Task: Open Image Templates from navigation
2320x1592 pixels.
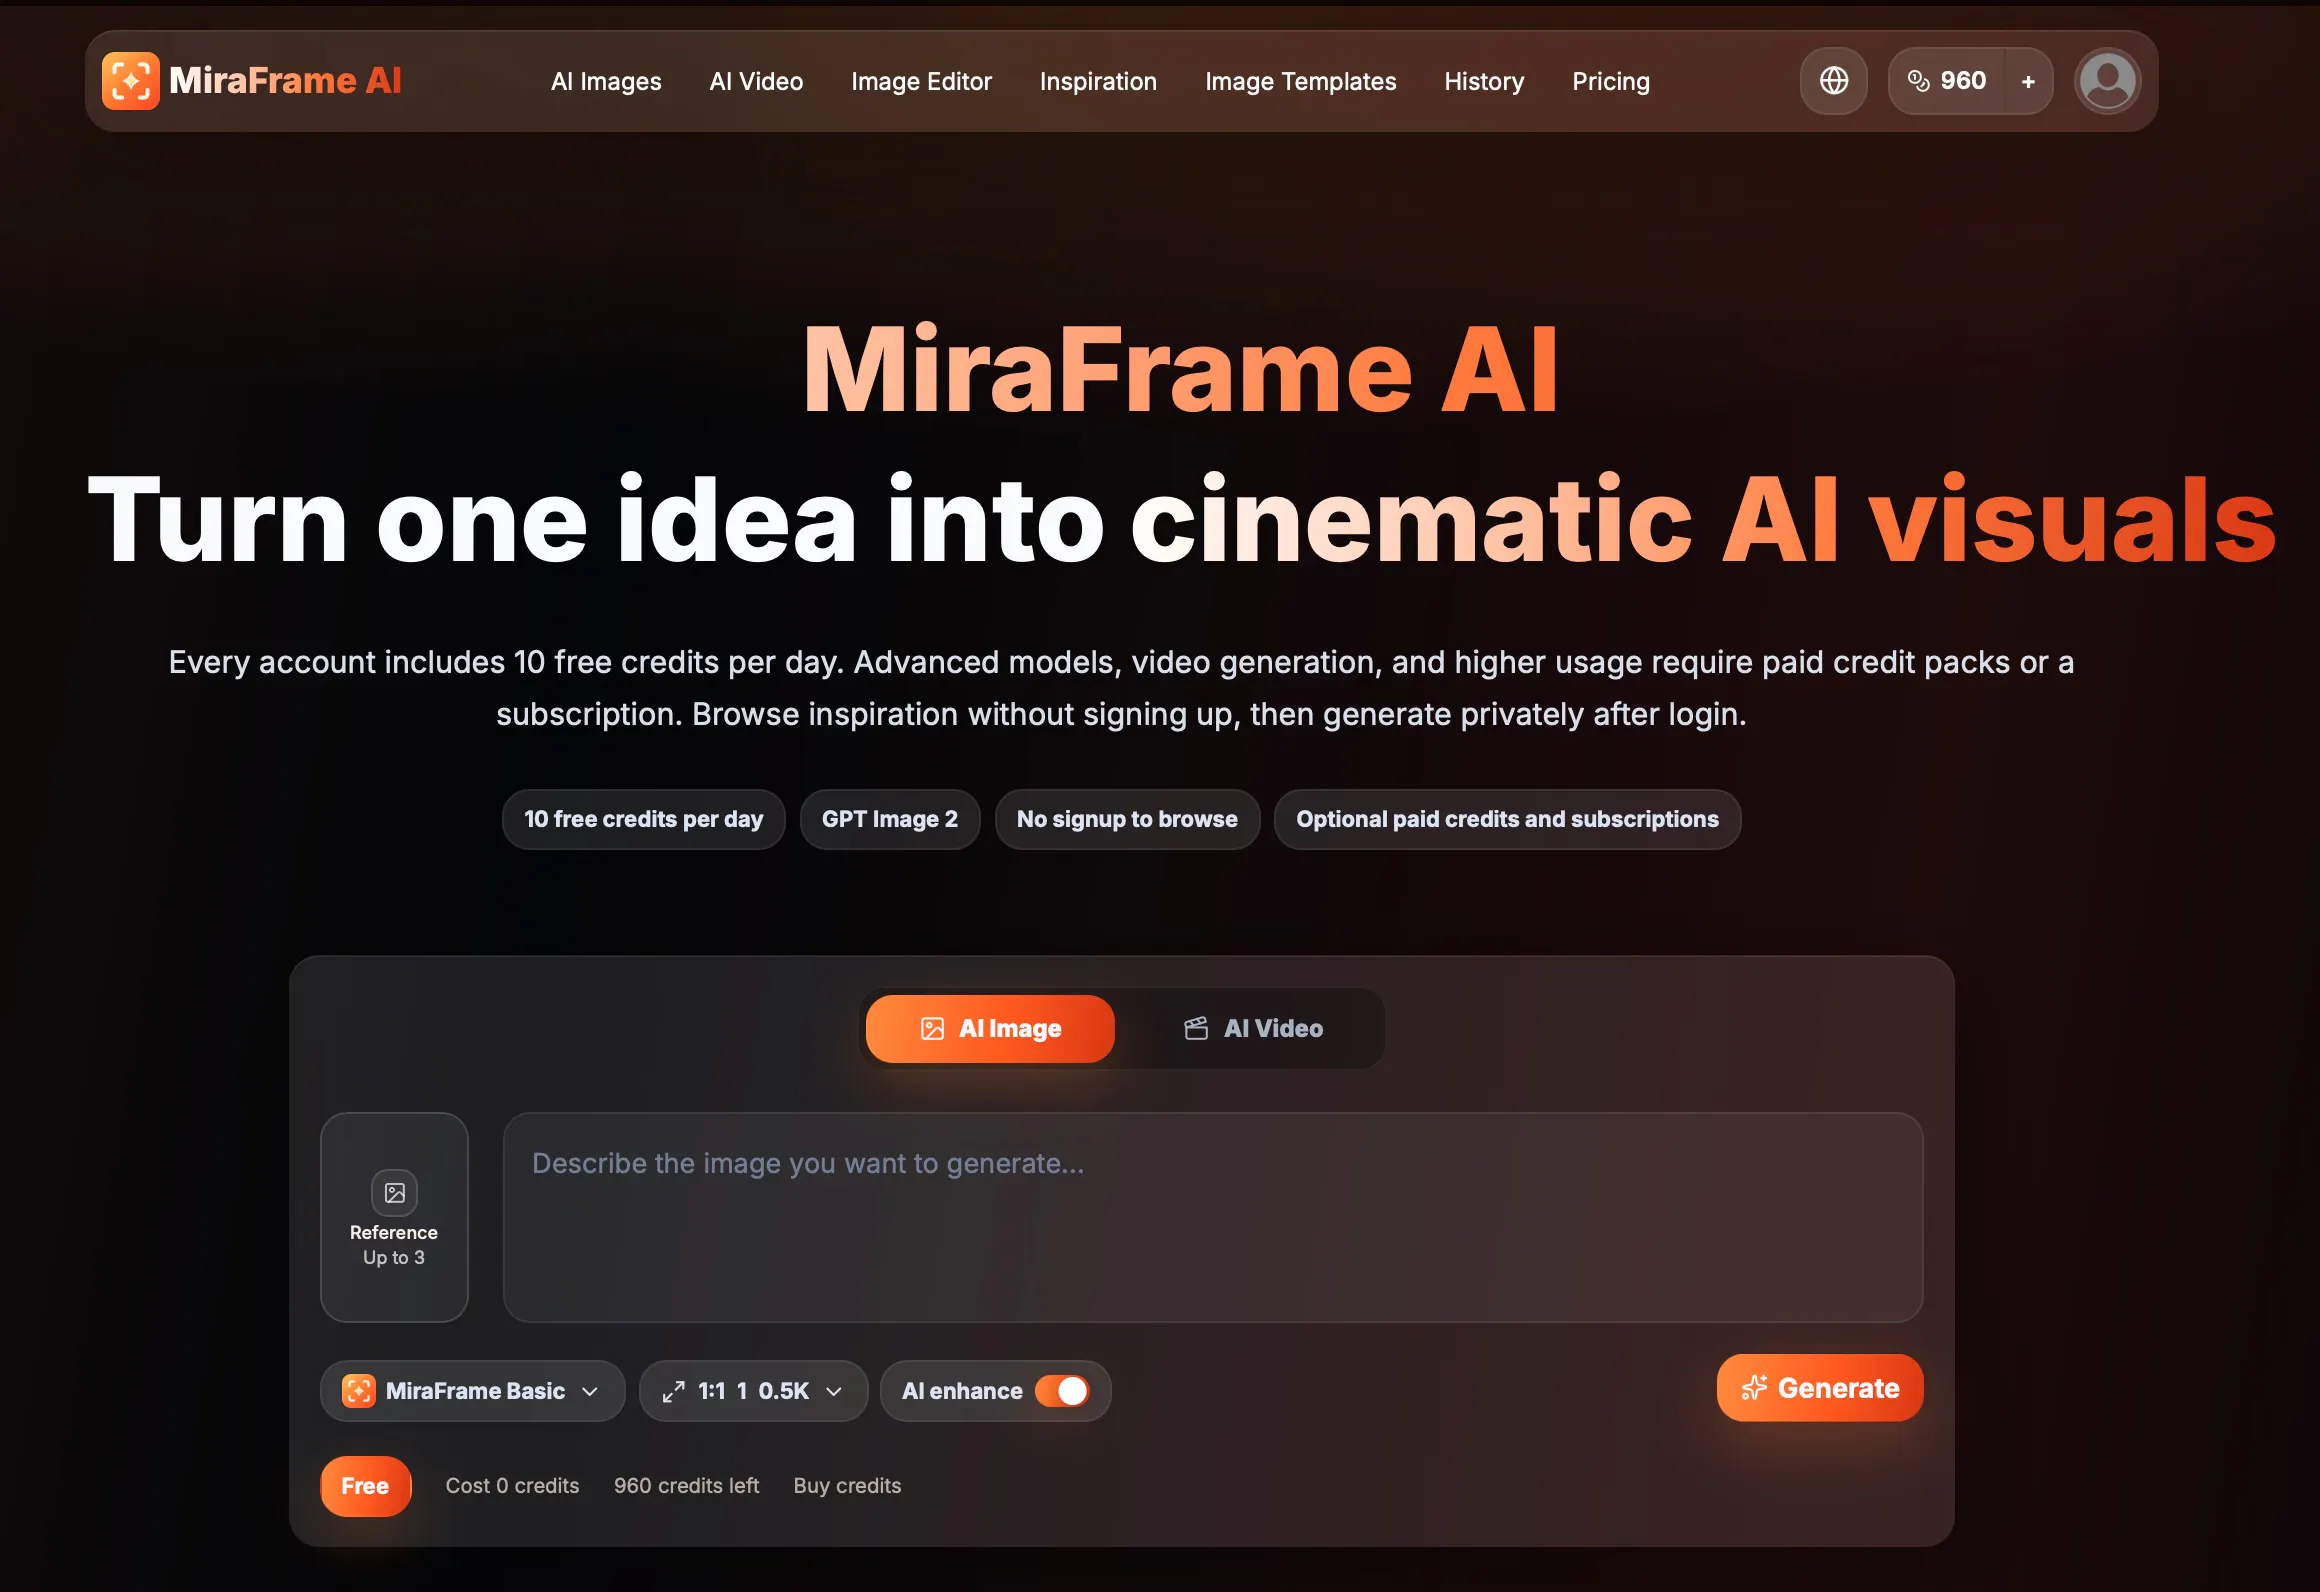Action: 1300,81
